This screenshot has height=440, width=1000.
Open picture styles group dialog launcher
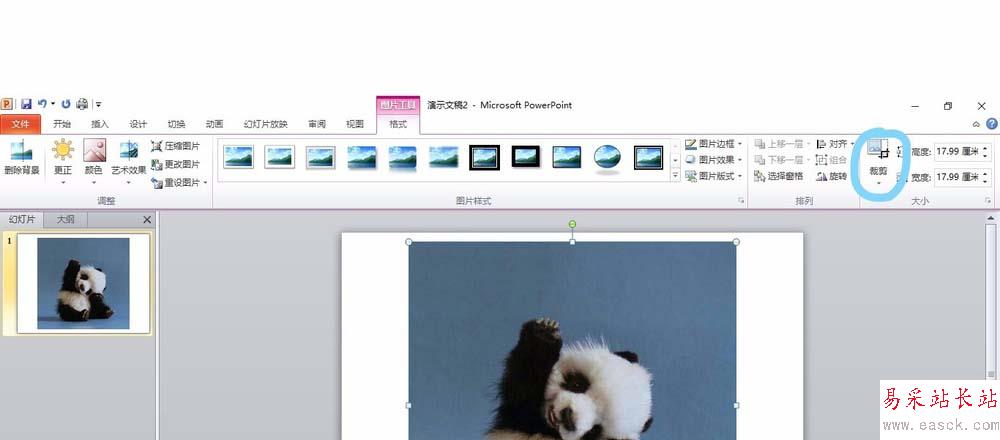coord(741,201)
